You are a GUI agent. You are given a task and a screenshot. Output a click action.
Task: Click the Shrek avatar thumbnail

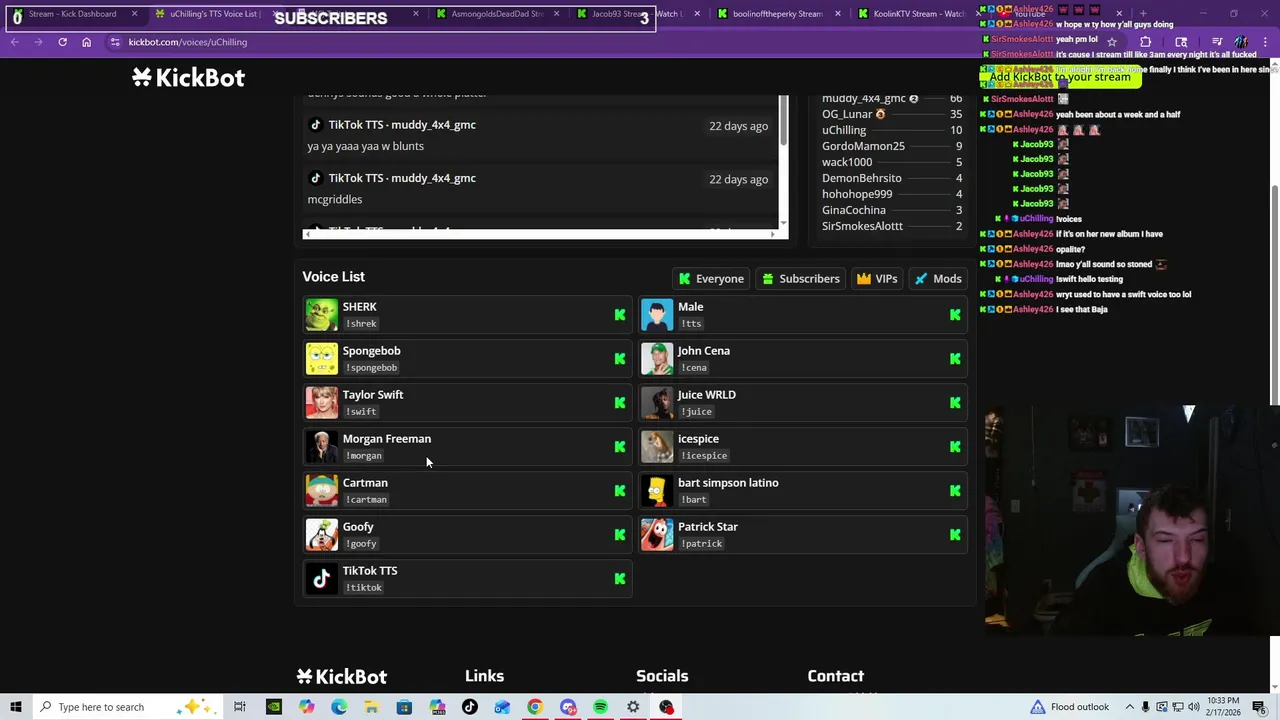322,315
